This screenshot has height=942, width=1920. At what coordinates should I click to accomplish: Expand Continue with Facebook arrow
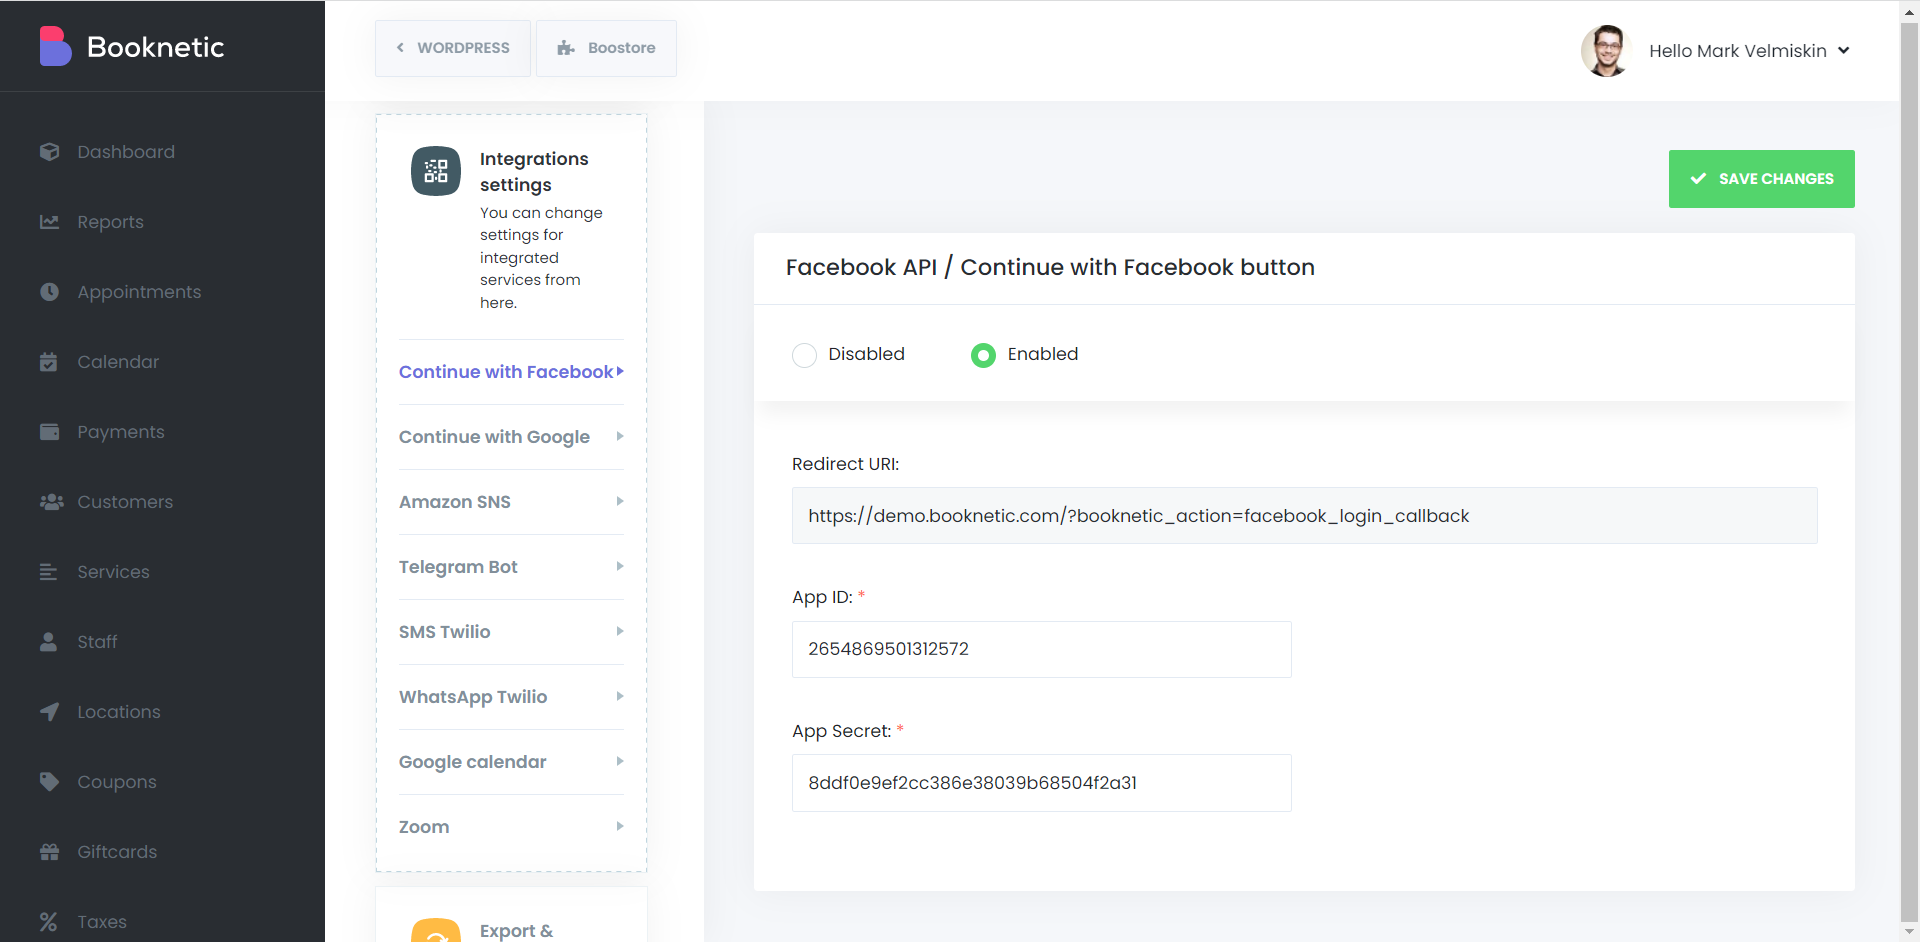pos(620,371)
